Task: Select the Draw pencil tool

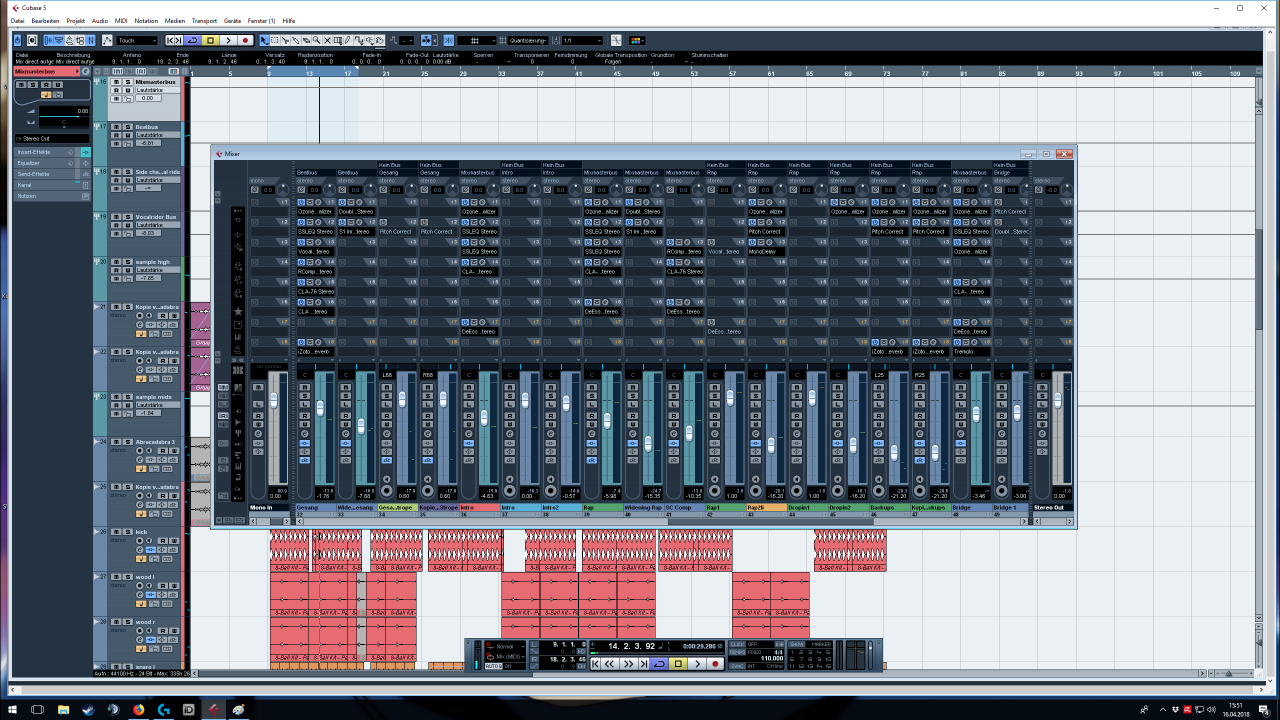Action: coord(348,40)
